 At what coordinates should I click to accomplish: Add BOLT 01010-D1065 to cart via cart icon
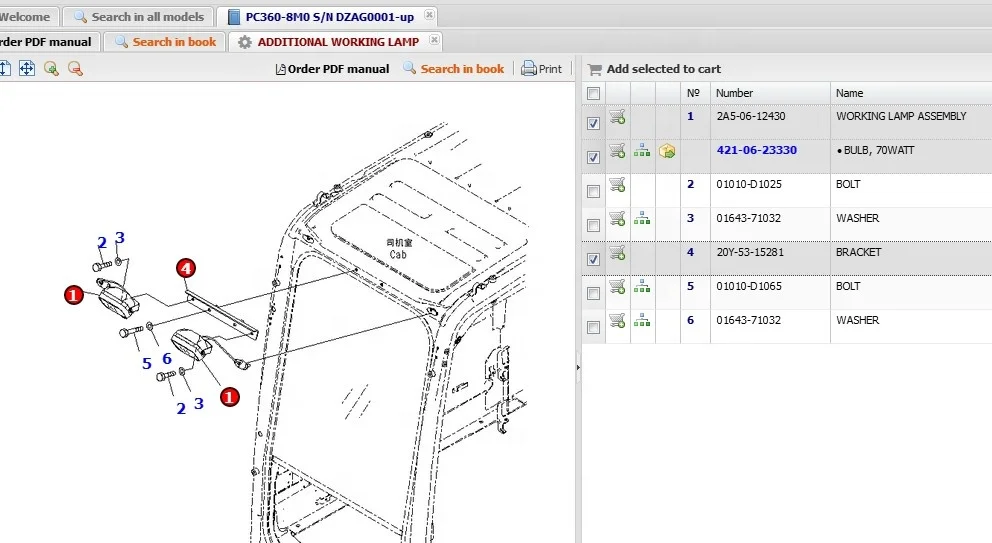pos(617,287)
